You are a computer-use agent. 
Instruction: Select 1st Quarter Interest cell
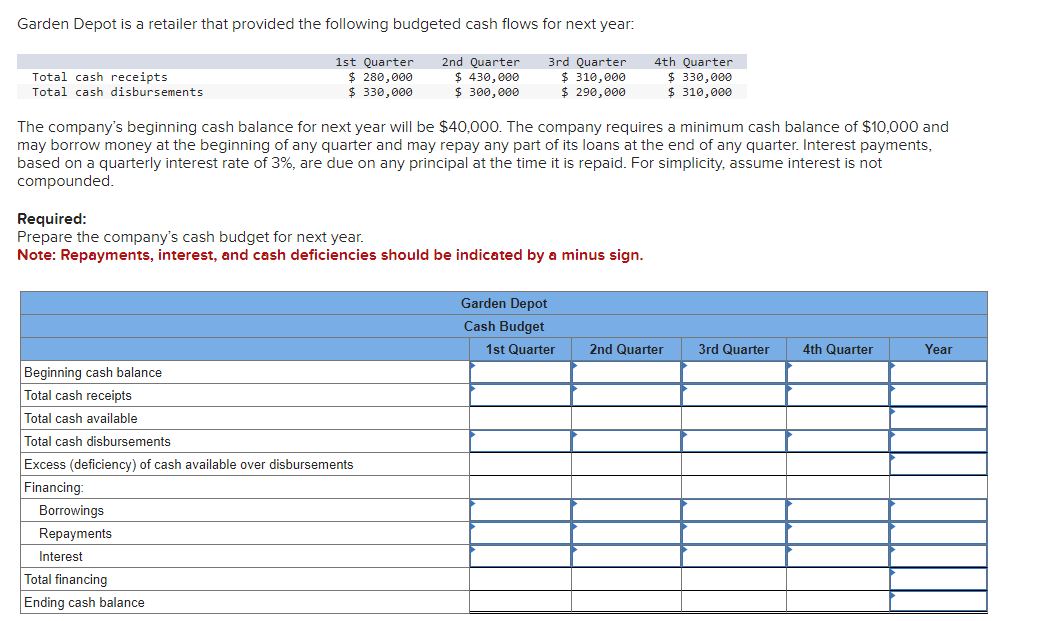(x=520, y=556)
